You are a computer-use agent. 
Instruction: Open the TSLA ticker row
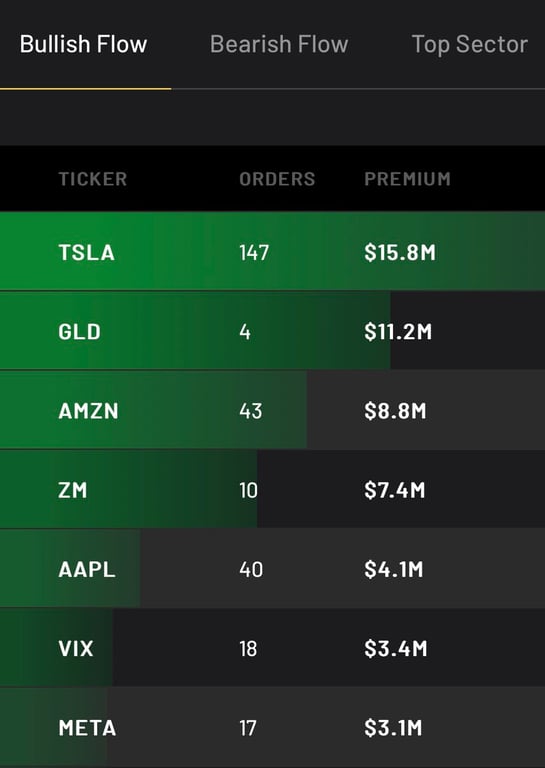(x=272, y=251)
